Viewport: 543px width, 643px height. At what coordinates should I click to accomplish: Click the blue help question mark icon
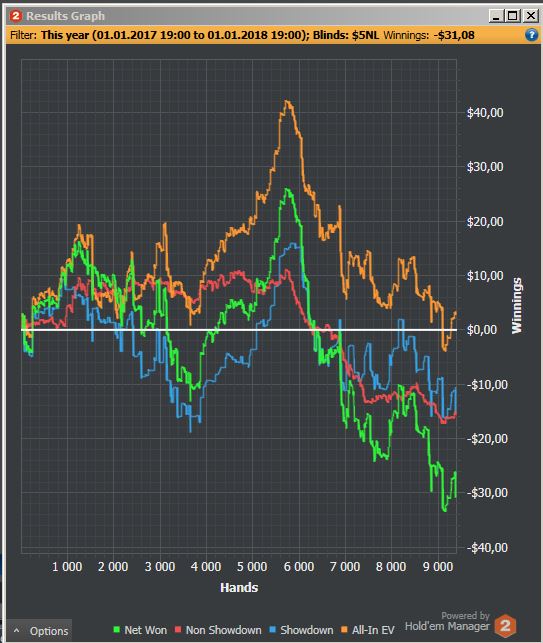pos(531,35)
